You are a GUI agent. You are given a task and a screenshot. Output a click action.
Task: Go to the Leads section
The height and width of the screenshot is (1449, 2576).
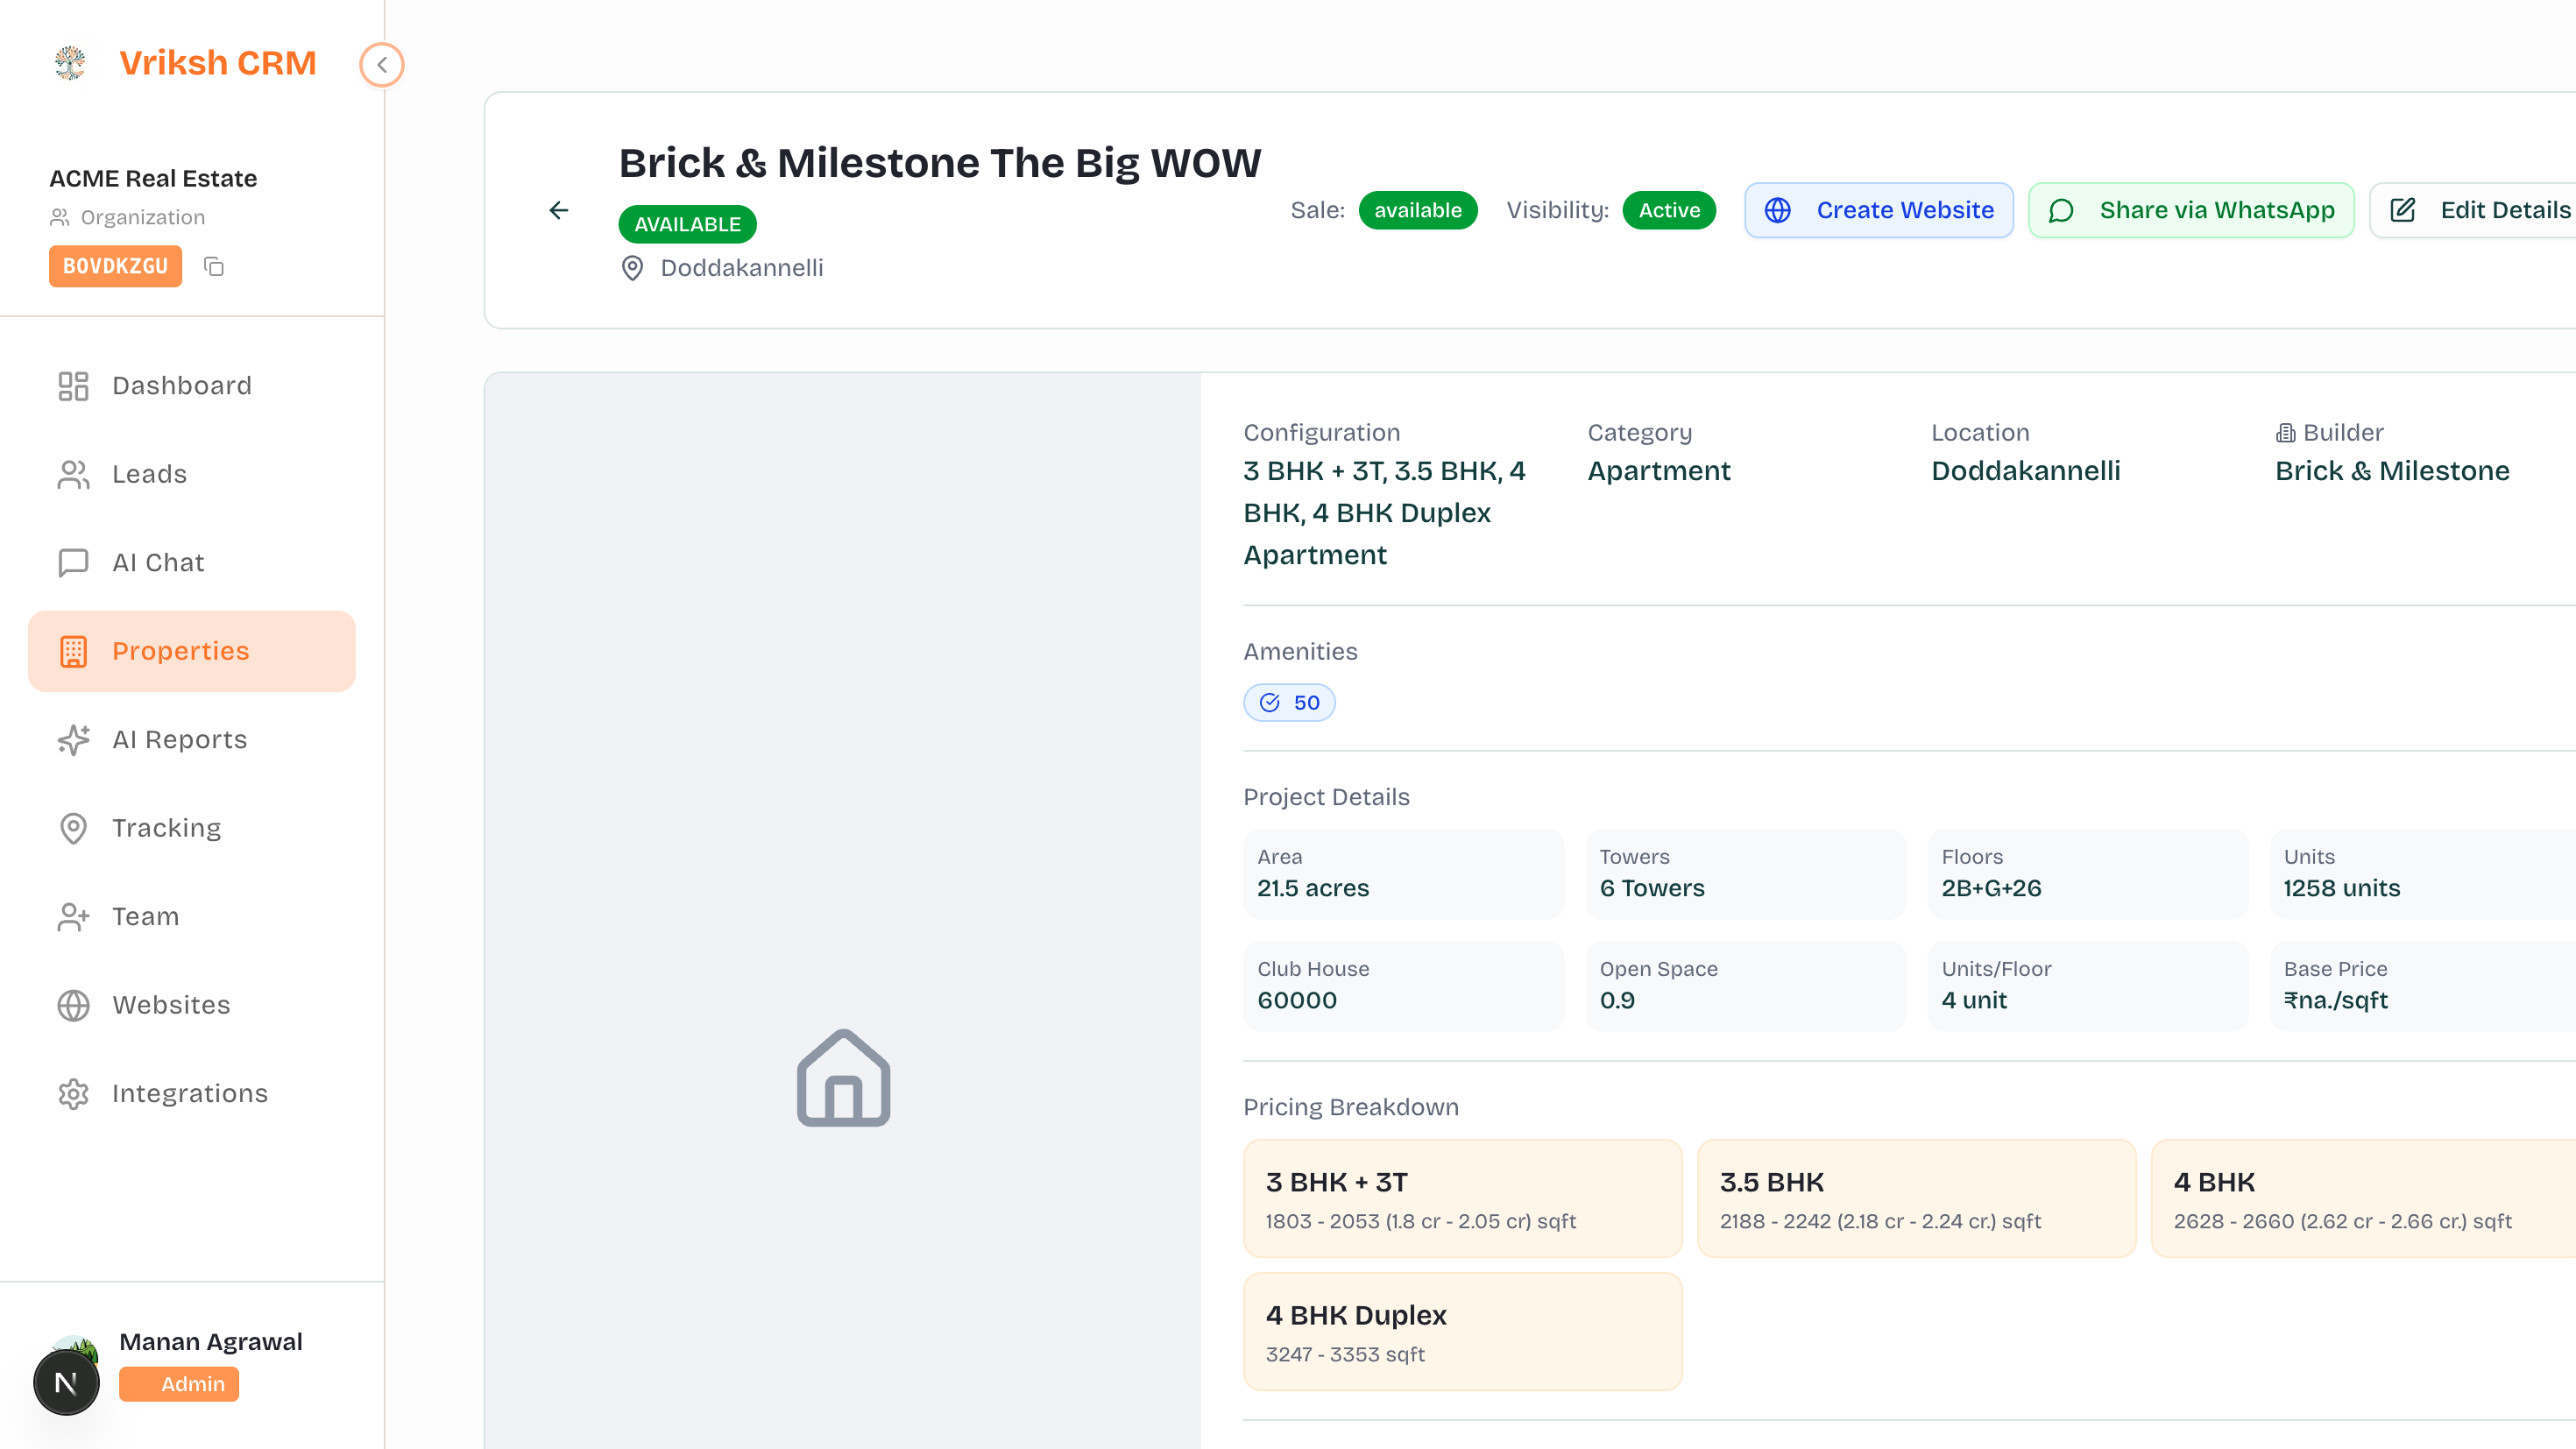(x=149, y=474)
